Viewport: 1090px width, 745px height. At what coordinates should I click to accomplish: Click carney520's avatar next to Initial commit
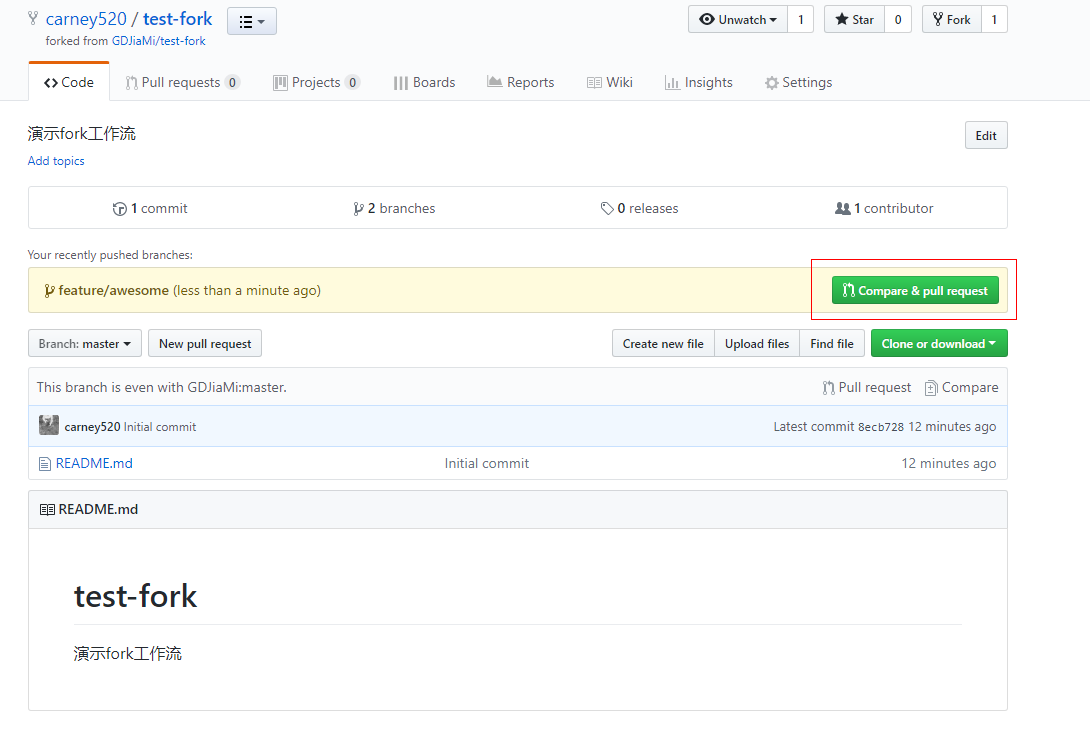48,424
